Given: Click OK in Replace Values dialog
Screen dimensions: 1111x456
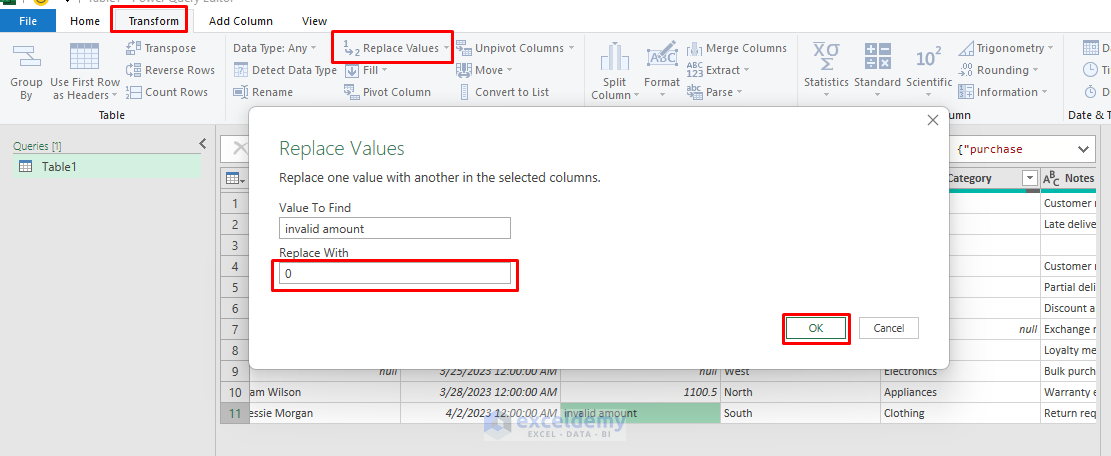Looking at the screenshot, I should [x=816, y=329].
